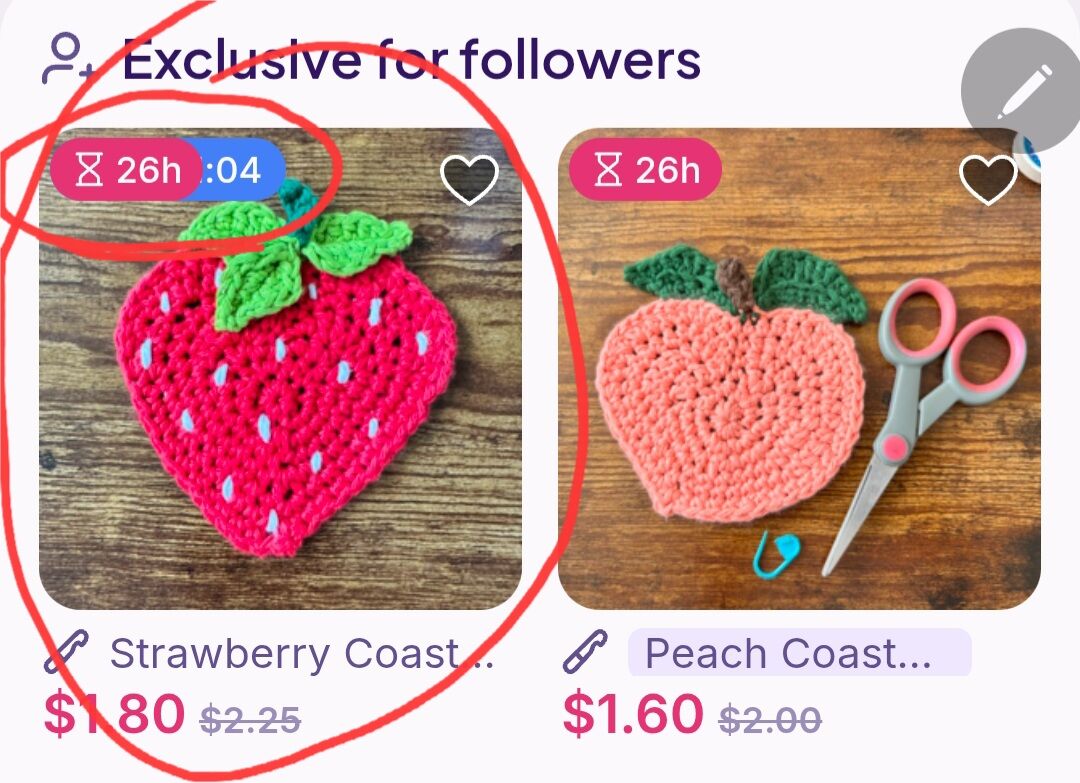Favorite the Strawberry Coaster with heart icon
The image size is (1080, 783).
[469, 180]
